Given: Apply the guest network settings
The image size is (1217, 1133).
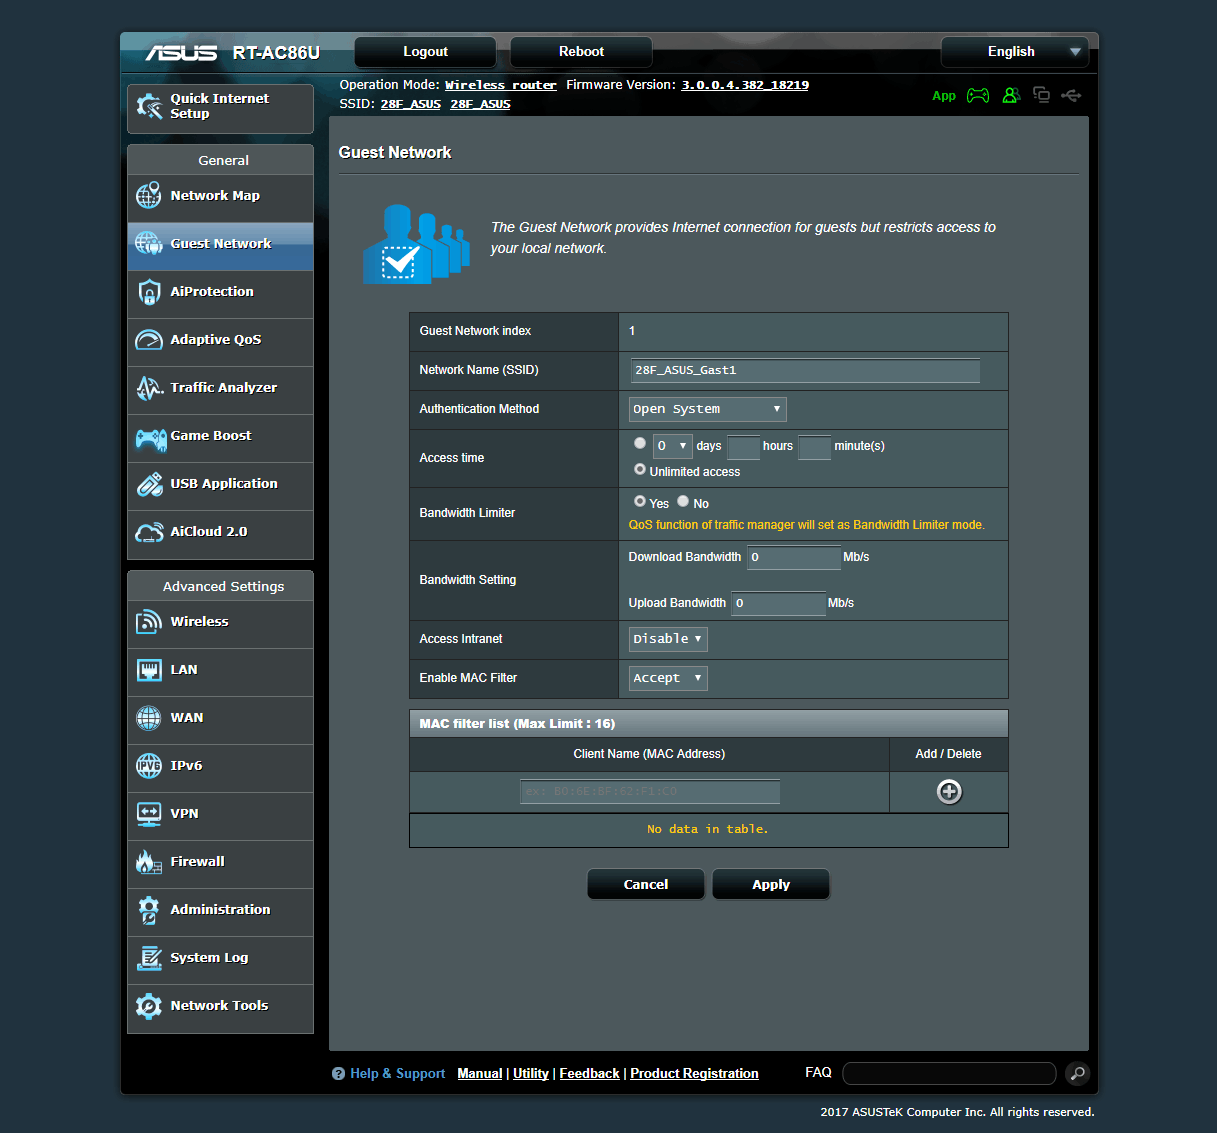Looking at the screenshot, I should coord(771,885).
